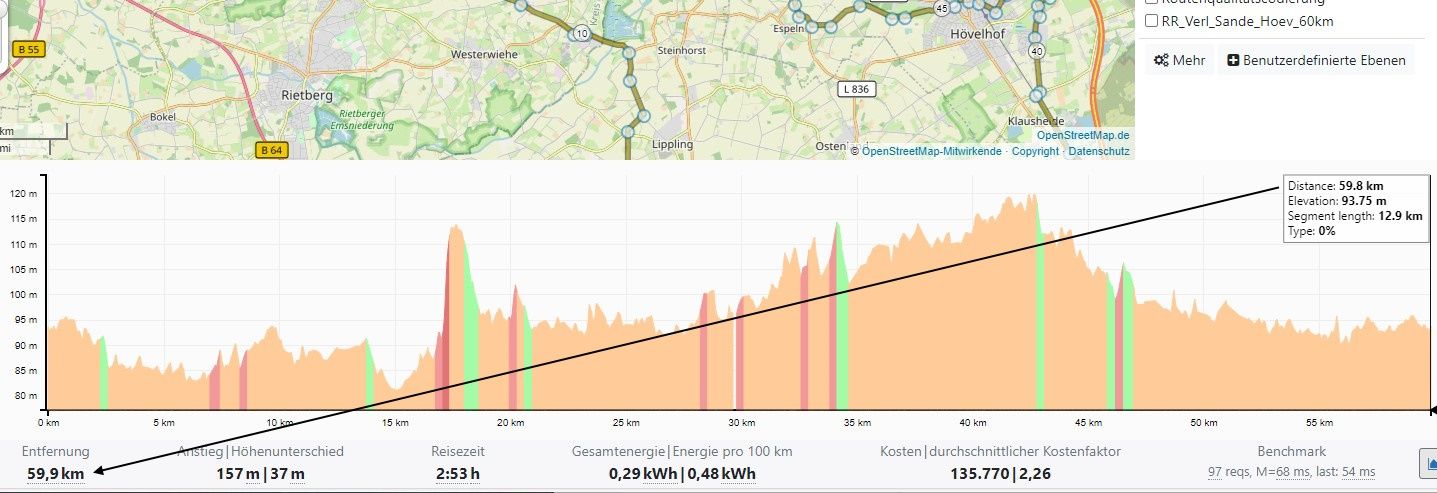The height and width of the screenshot is (493, 1437).
Task: Select the 0,48 kWh per 100 km value
Action: point(722,473)
